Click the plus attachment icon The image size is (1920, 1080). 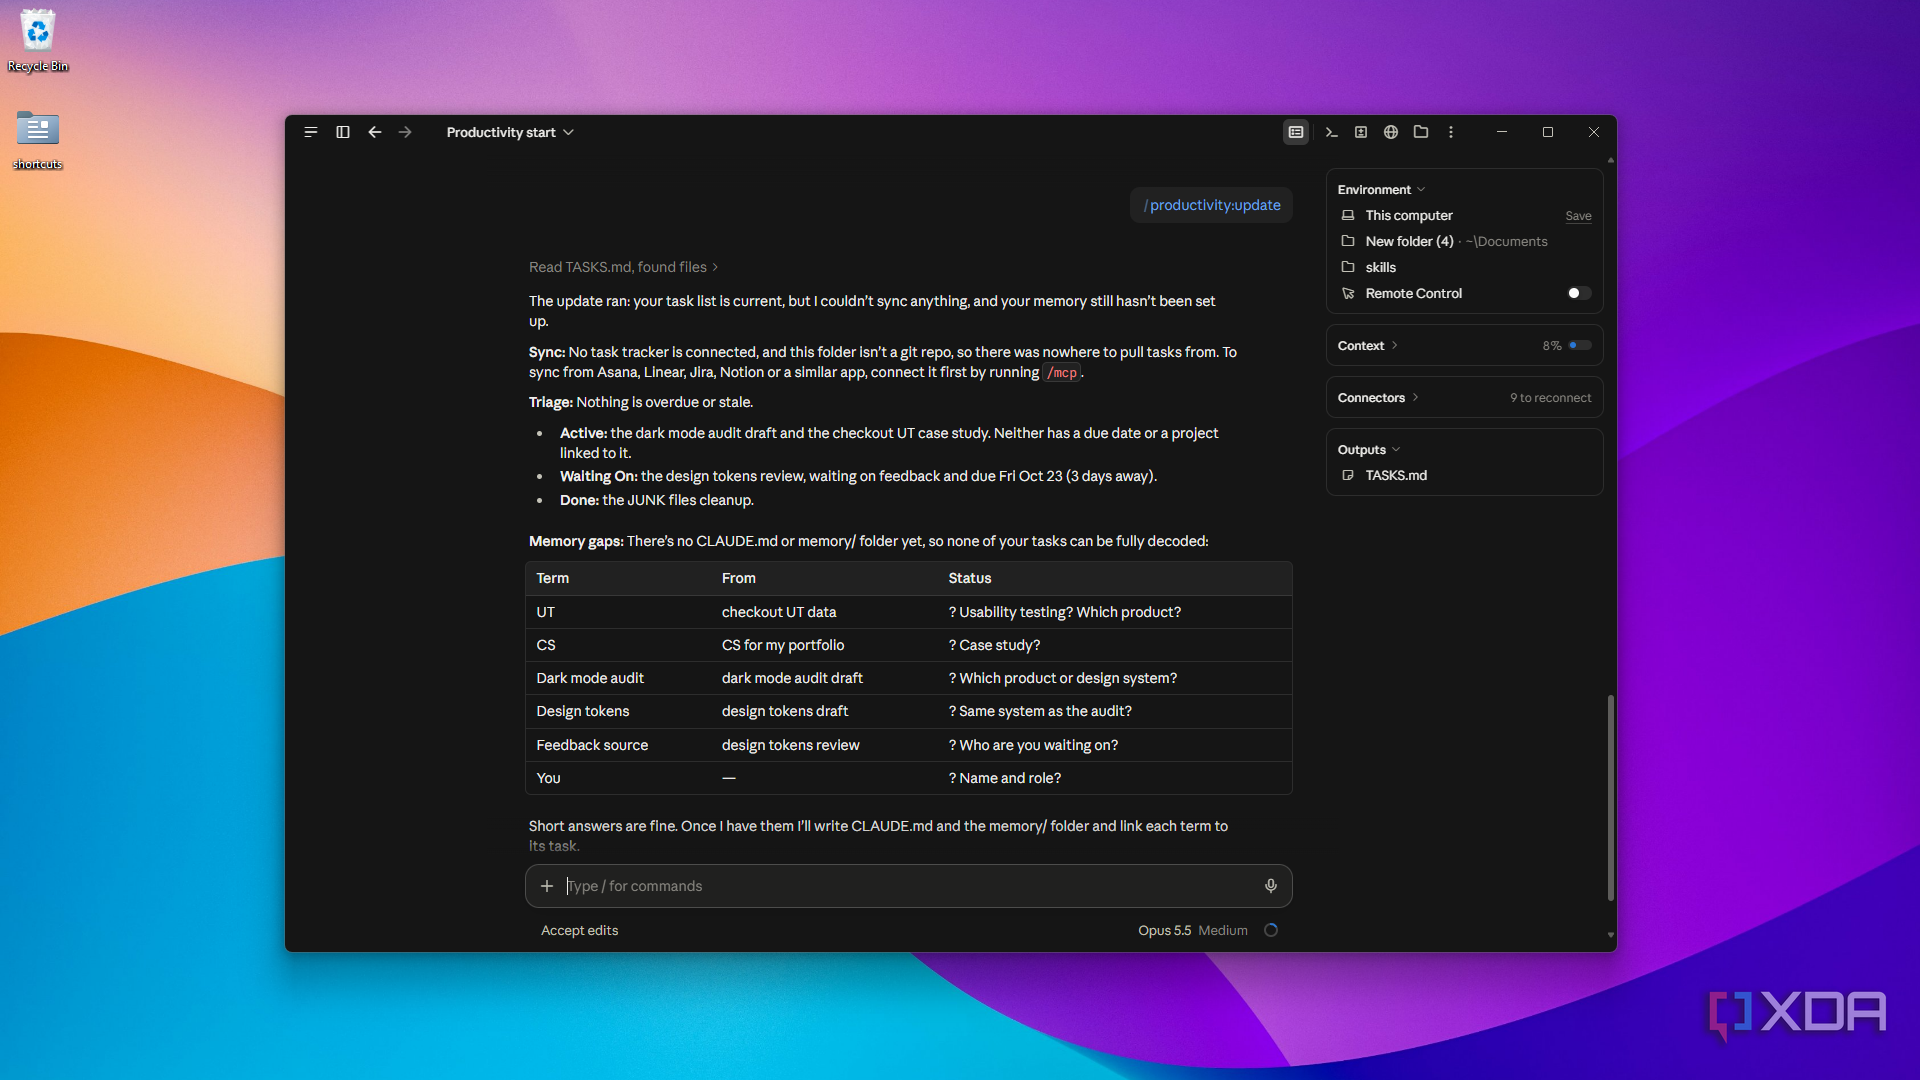tap(547, 886)
